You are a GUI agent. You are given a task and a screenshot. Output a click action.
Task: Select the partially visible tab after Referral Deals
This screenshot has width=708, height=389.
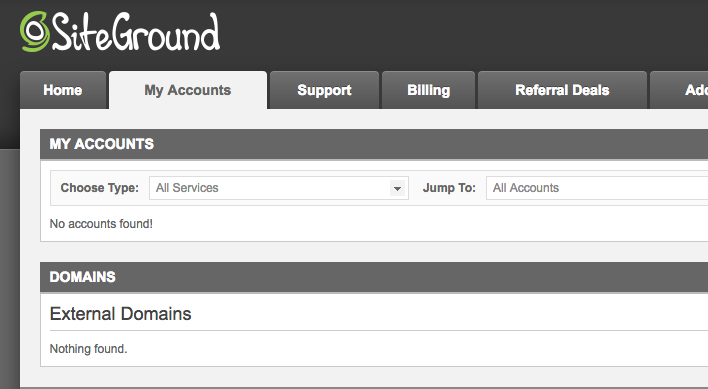(x=679, y=90)
